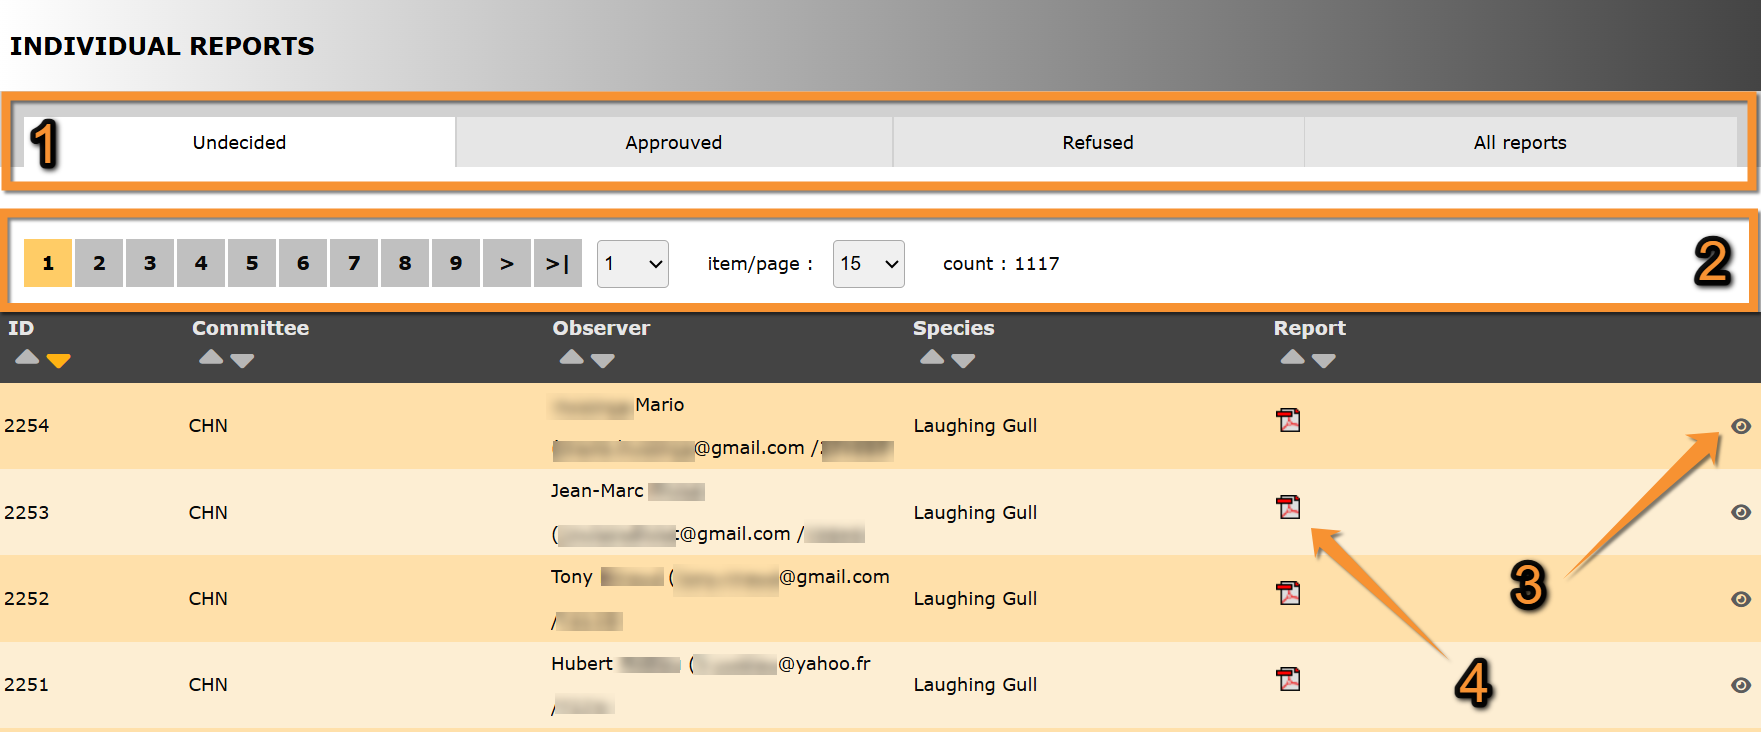The image size is (1761, 732).
Task: Open PDF report for ID 2252
Action: point(1288,593)
